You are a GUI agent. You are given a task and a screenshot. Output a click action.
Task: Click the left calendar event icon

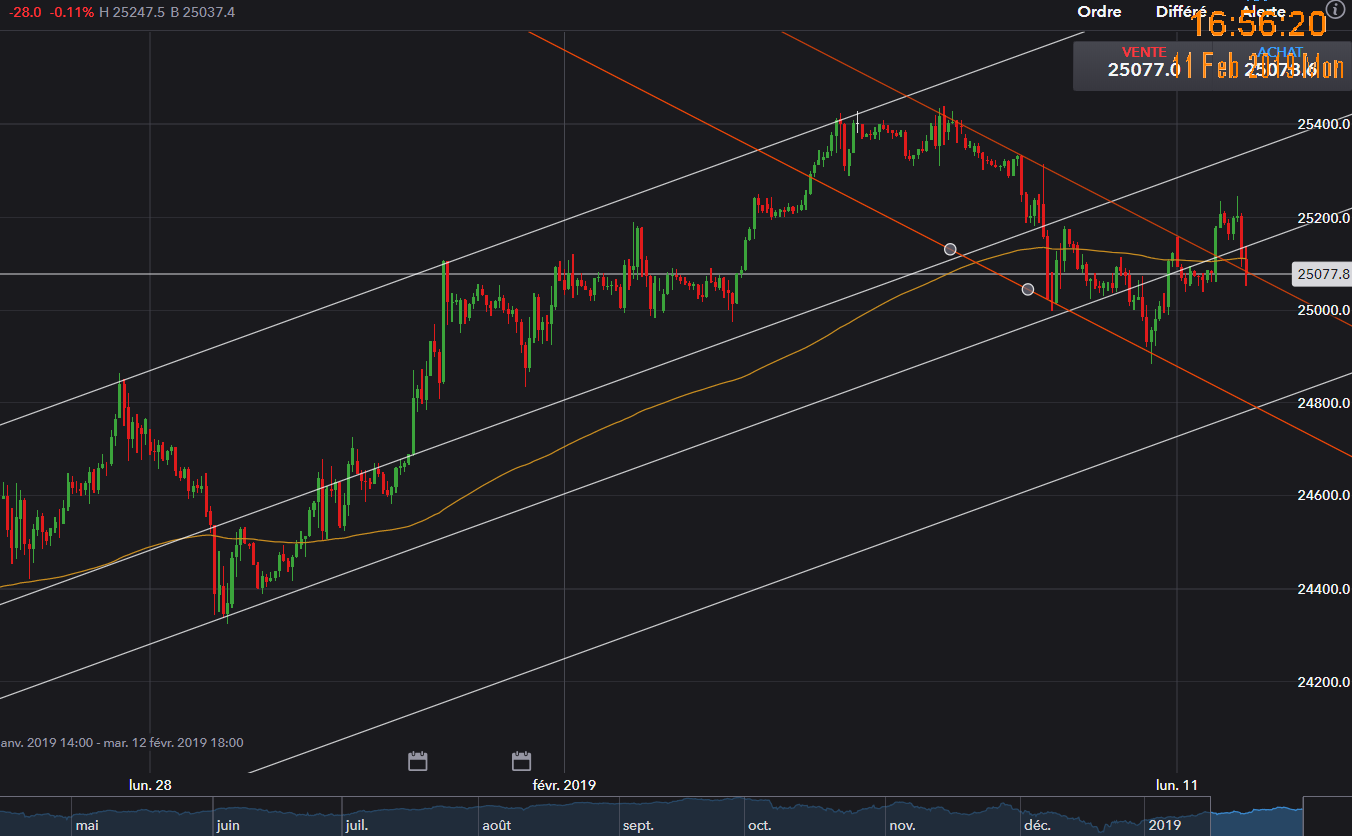point(418,761)
